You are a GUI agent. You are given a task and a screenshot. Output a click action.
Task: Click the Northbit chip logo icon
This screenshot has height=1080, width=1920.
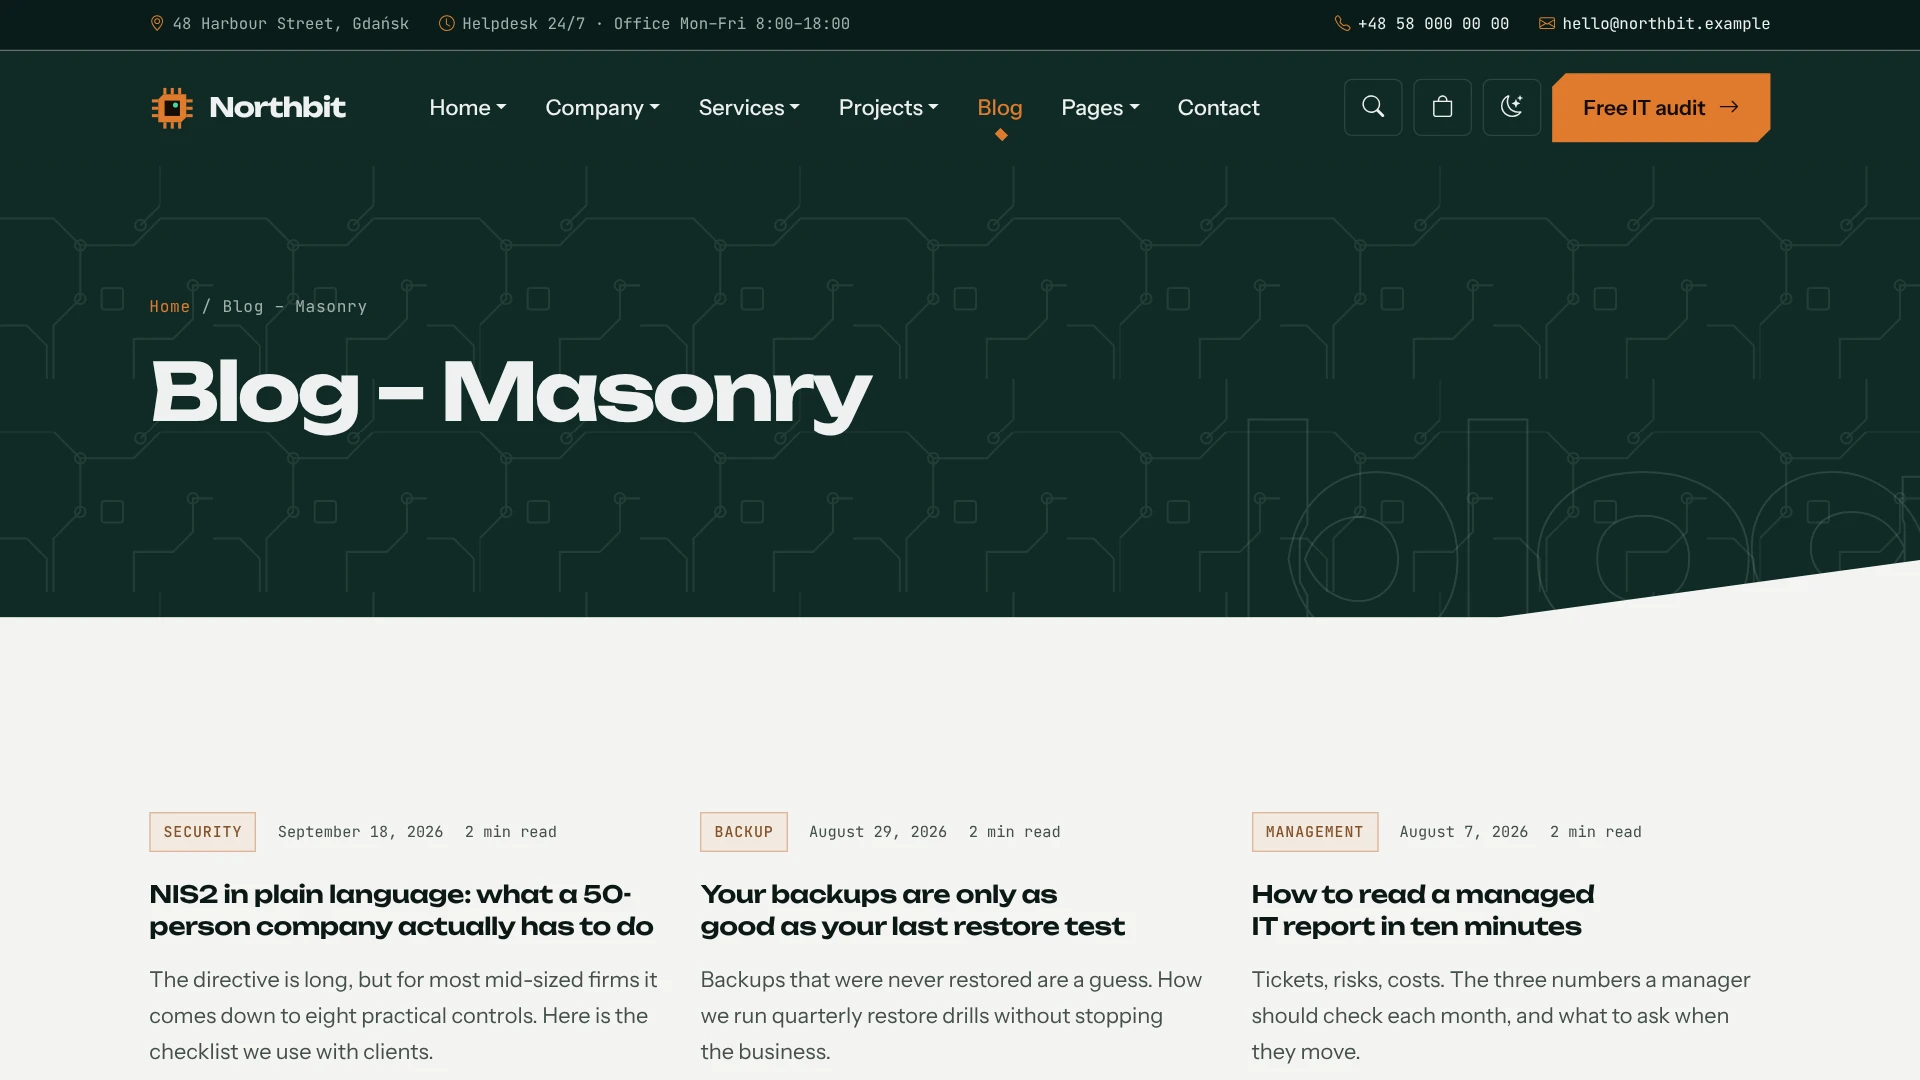172,107
